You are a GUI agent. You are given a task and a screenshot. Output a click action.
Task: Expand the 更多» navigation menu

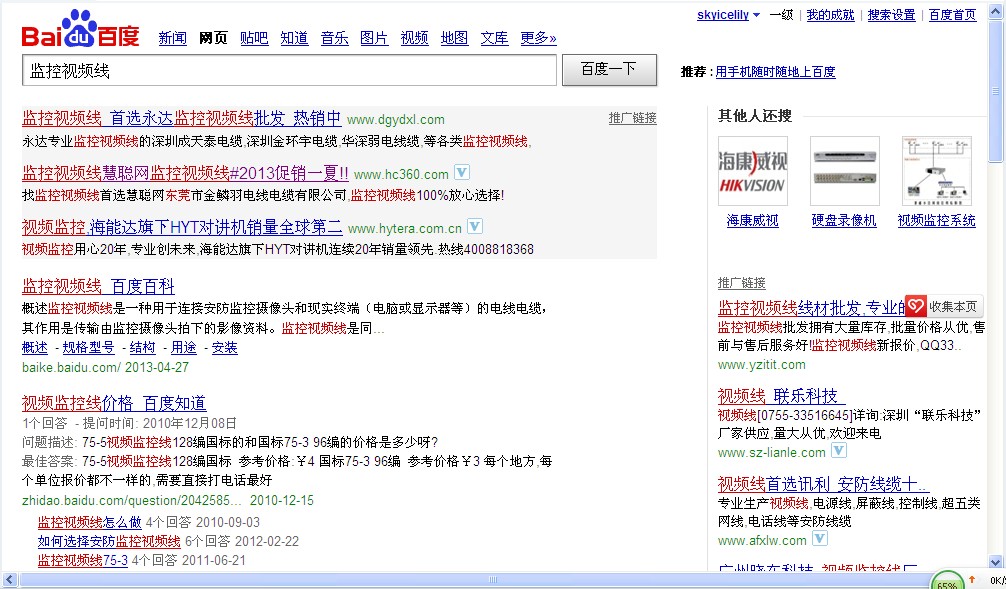tap(538, 38)
